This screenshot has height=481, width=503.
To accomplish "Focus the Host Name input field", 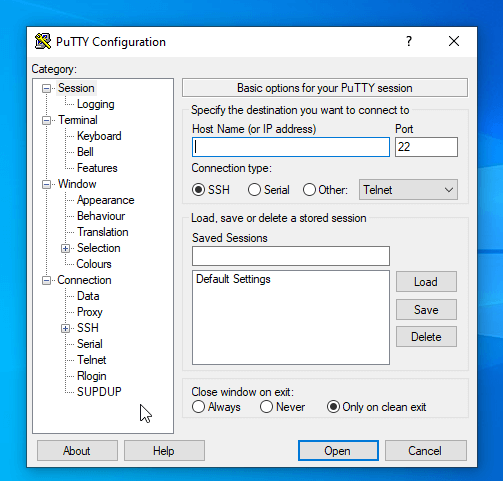I will [x=291, y=147].
